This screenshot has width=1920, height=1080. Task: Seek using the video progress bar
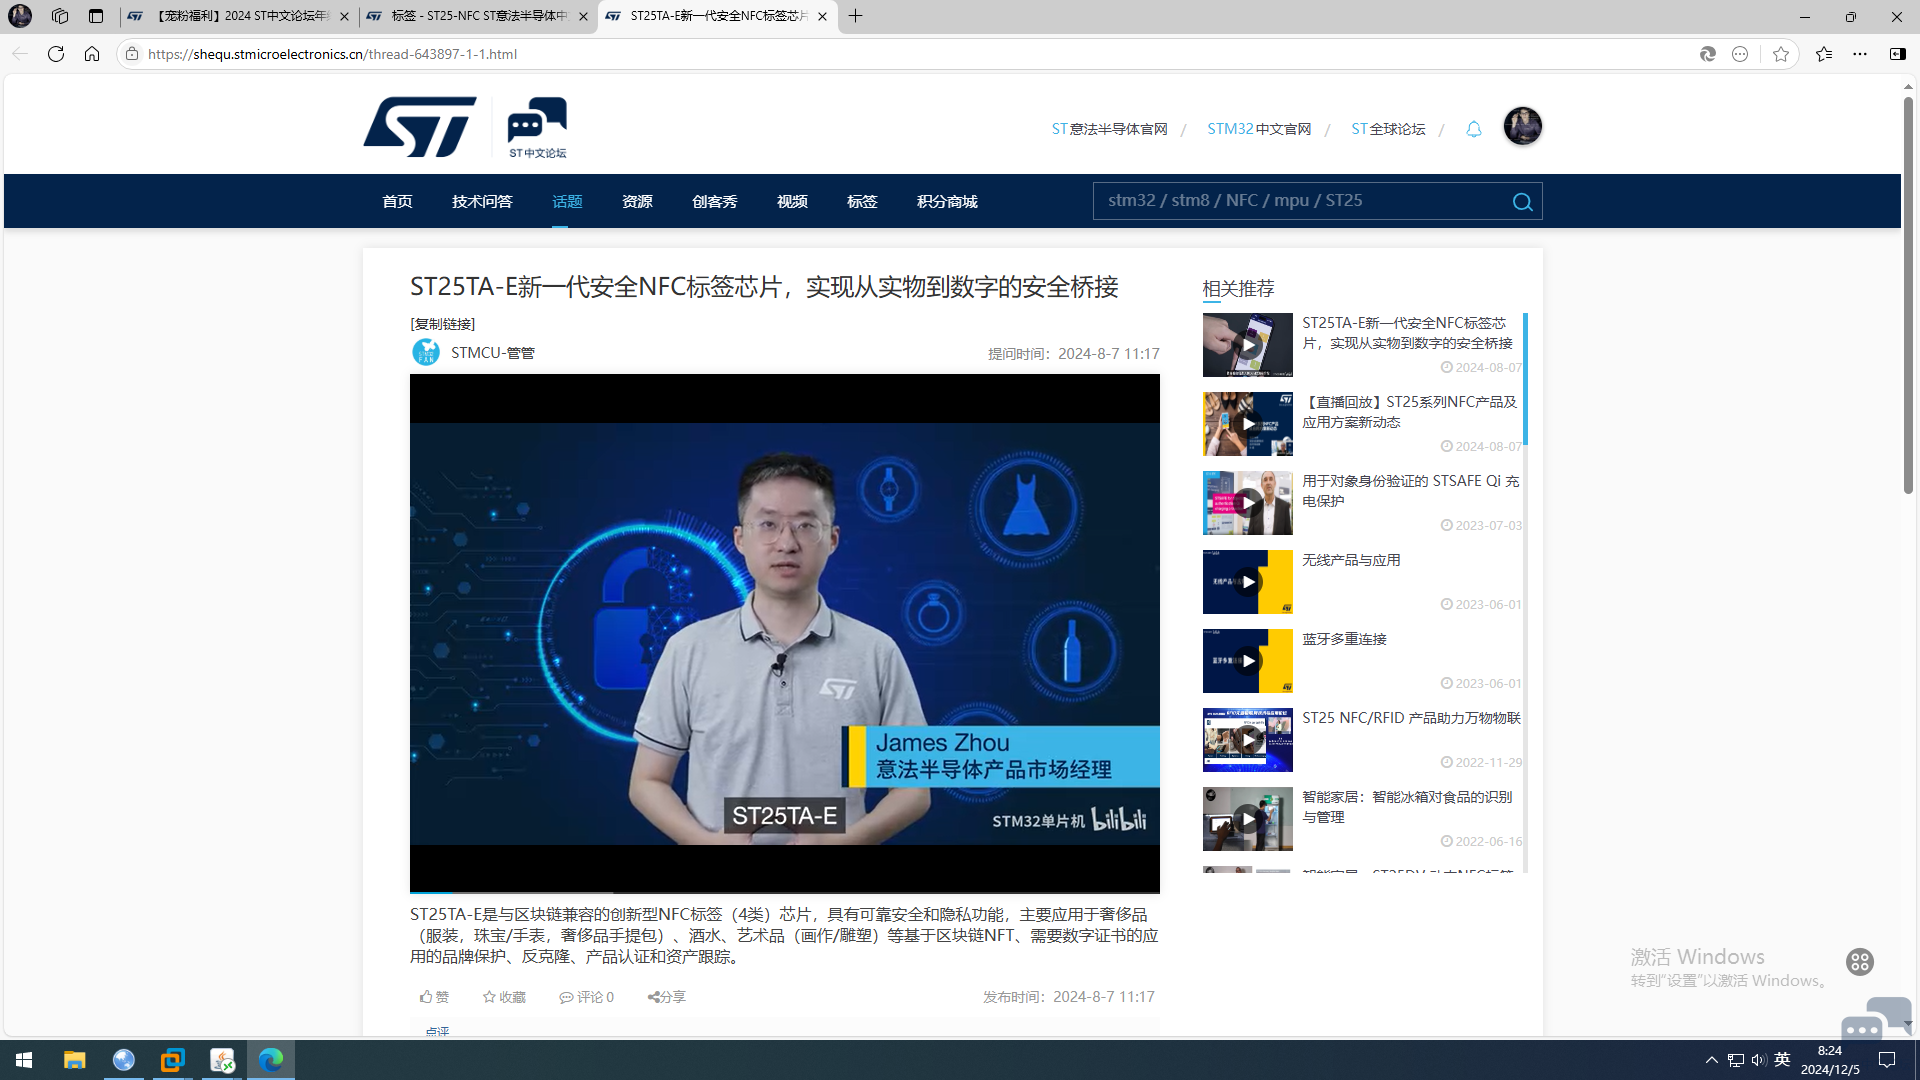tap(785, 892)
